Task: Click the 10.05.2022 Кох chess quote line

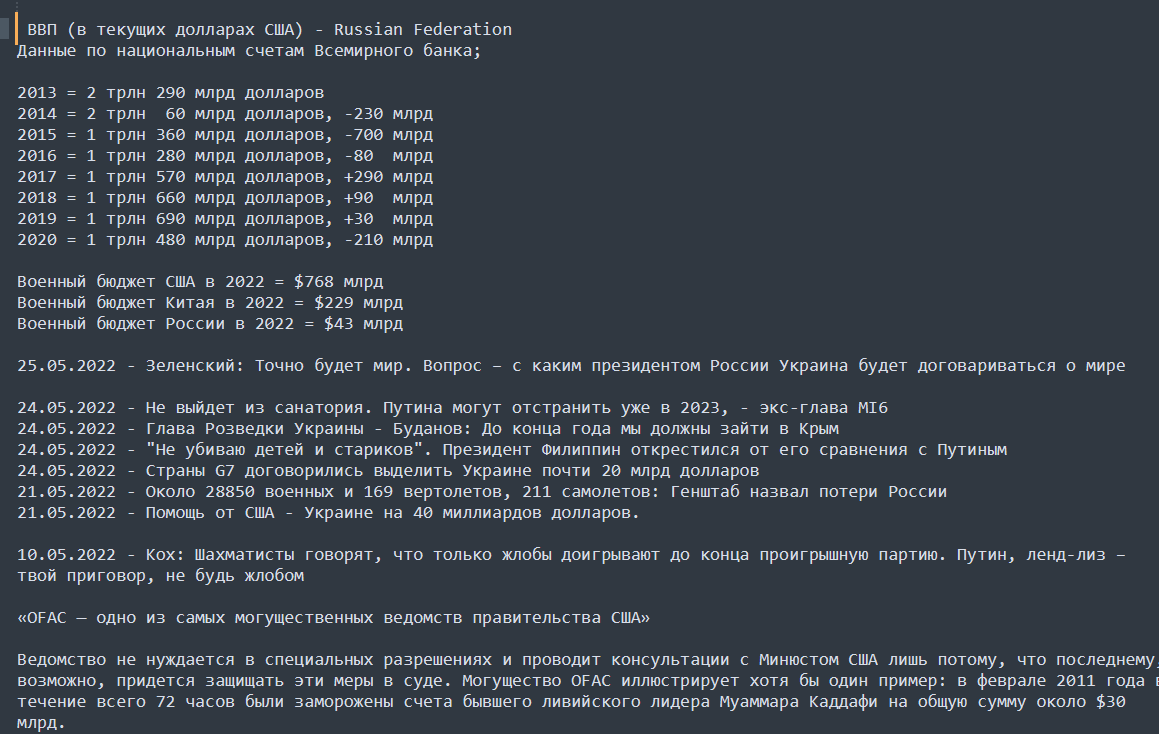Action: tap(571, 565)
